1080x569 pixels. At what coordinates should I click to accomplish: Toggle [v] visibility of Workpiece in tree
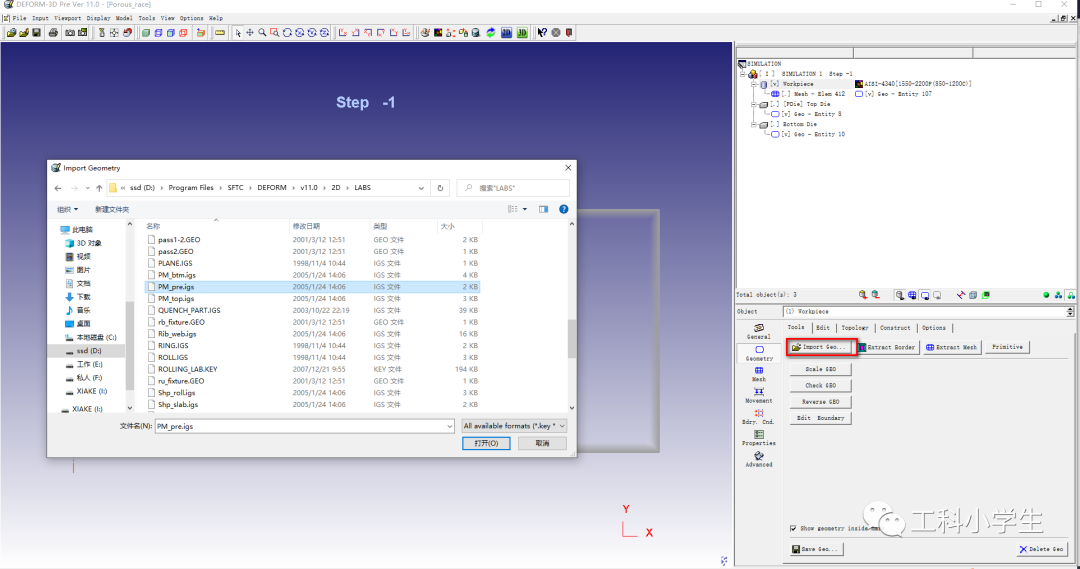(775, 84)
